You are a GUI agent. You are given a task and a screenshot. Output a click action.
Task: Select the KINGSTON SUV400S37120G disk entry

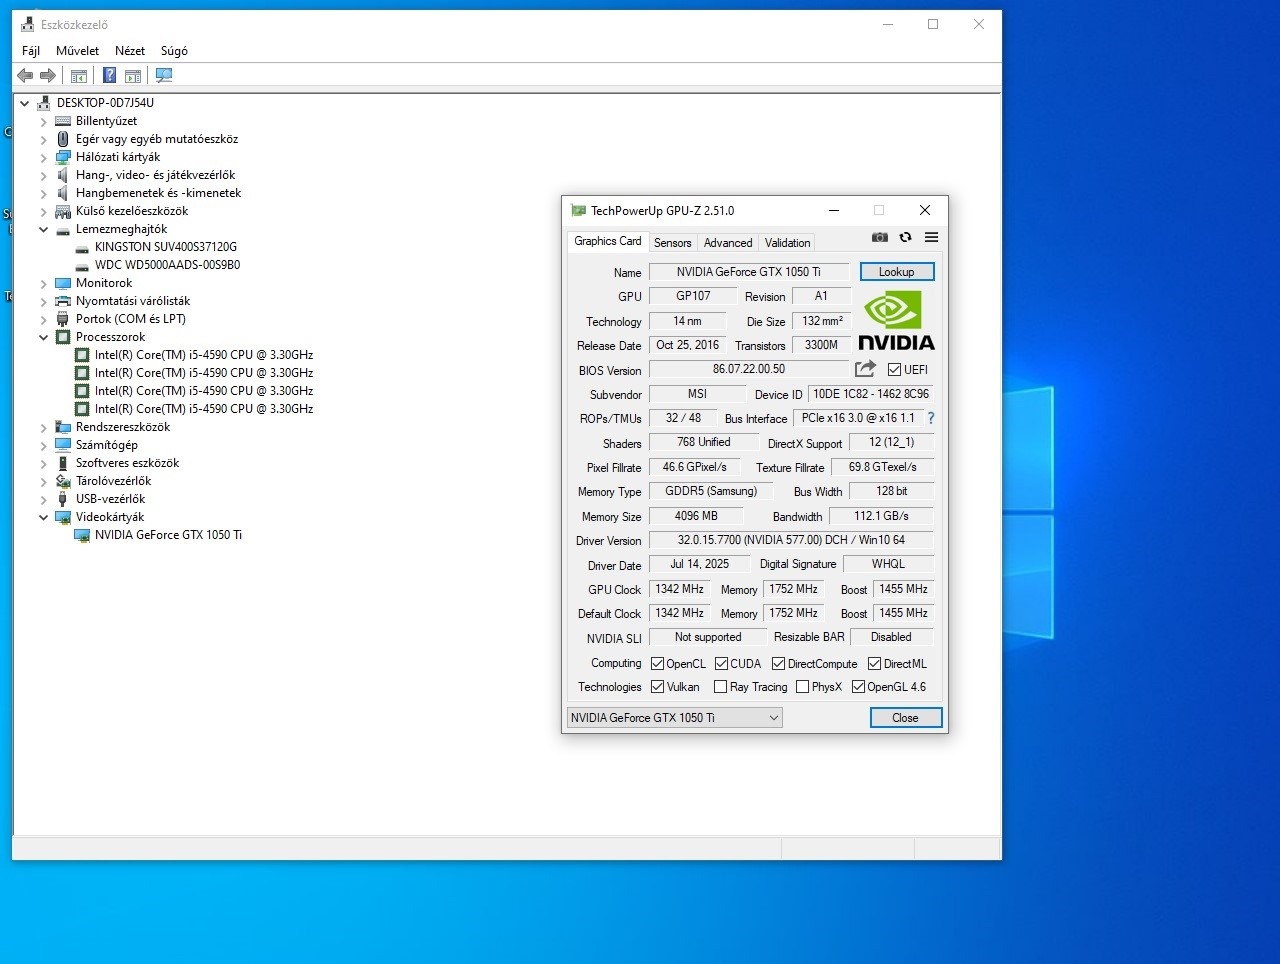click(x=165, y=247)
